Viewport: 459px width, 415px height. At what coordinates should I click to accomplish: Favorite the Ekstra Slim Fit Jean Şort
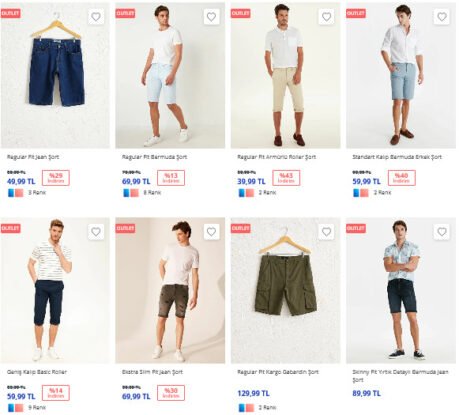point(211,232)
